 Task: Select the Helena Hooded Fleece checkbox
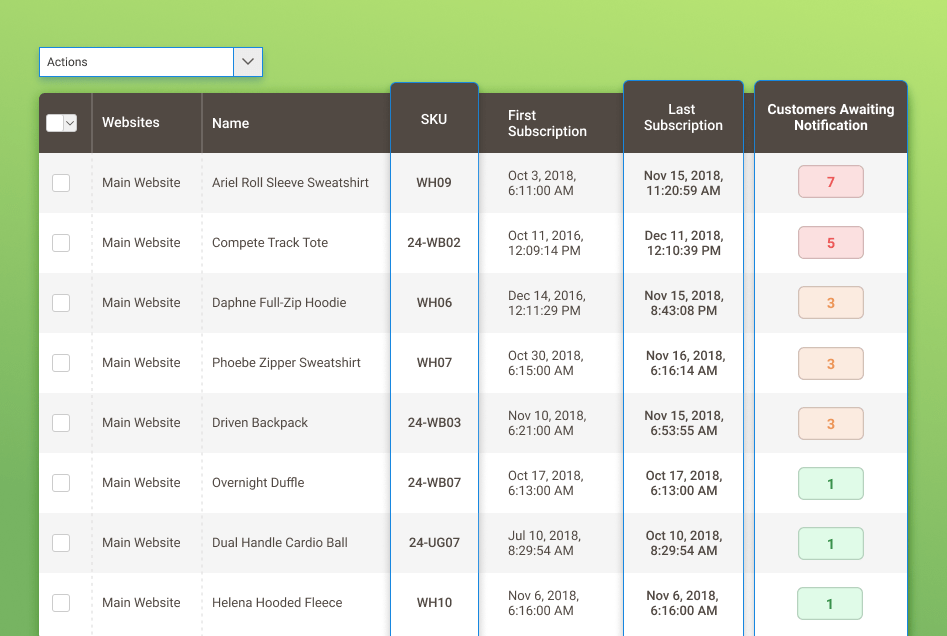tap(61, 602)
